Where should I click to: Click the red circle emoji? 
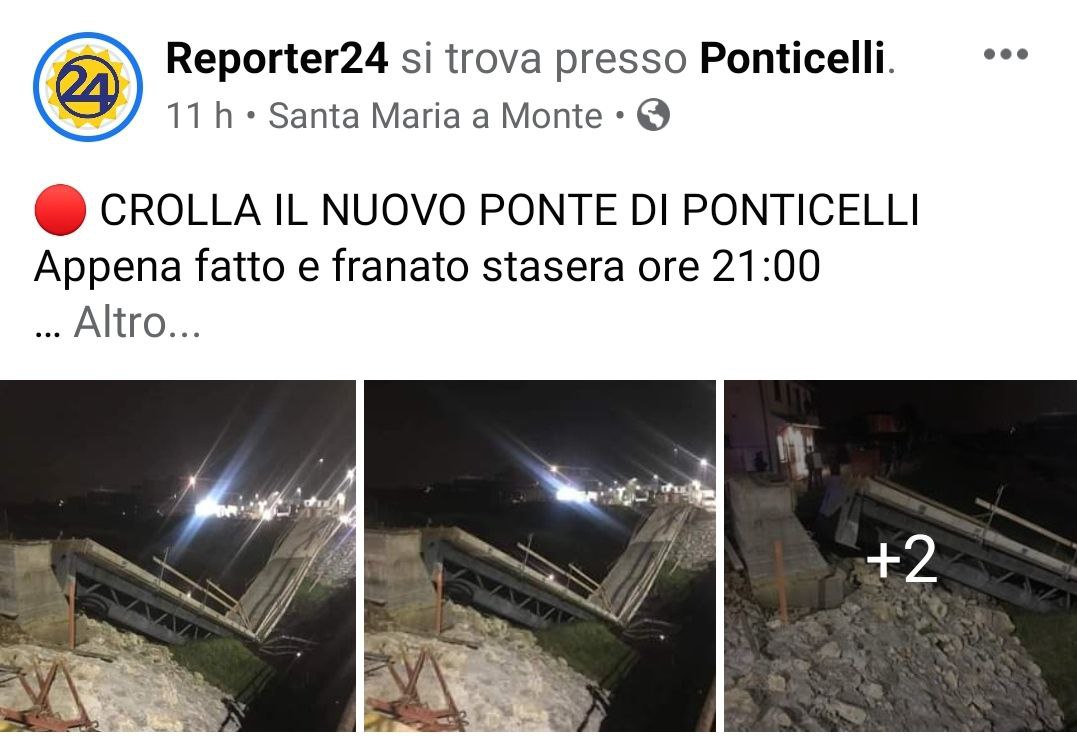pyautogui.click(x=60, y=209)
